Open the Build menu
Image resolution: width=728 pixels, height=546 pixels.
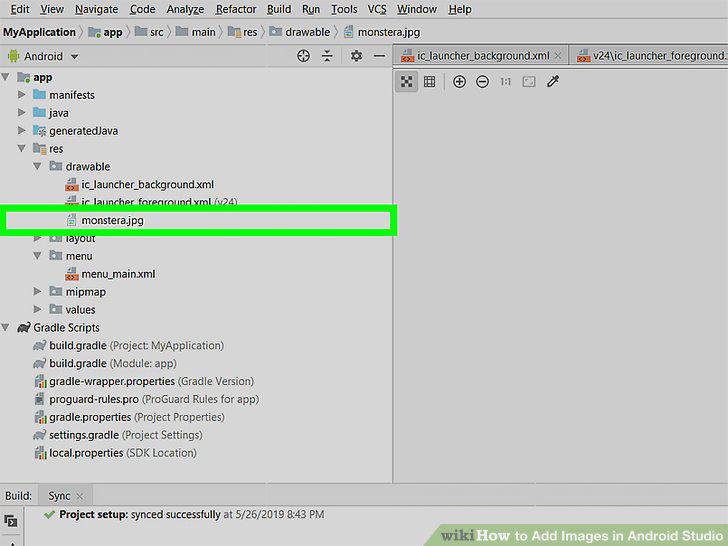pyautogui.click(x=279, y=9)
